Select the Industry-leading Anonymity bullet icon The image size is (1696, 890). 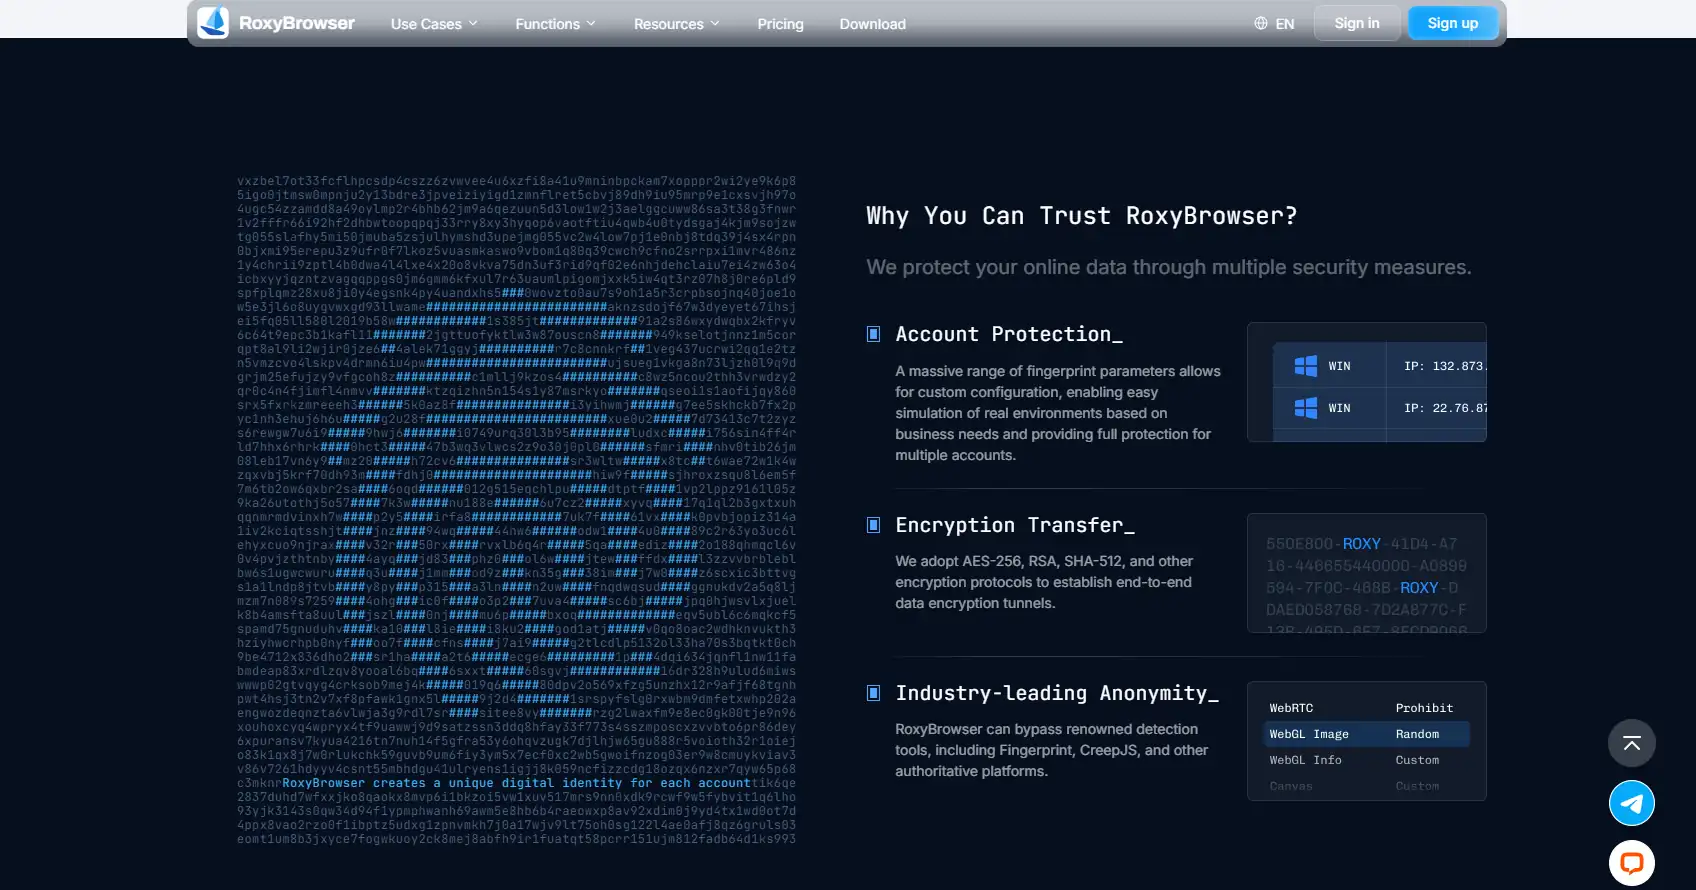tap(873, 693)
